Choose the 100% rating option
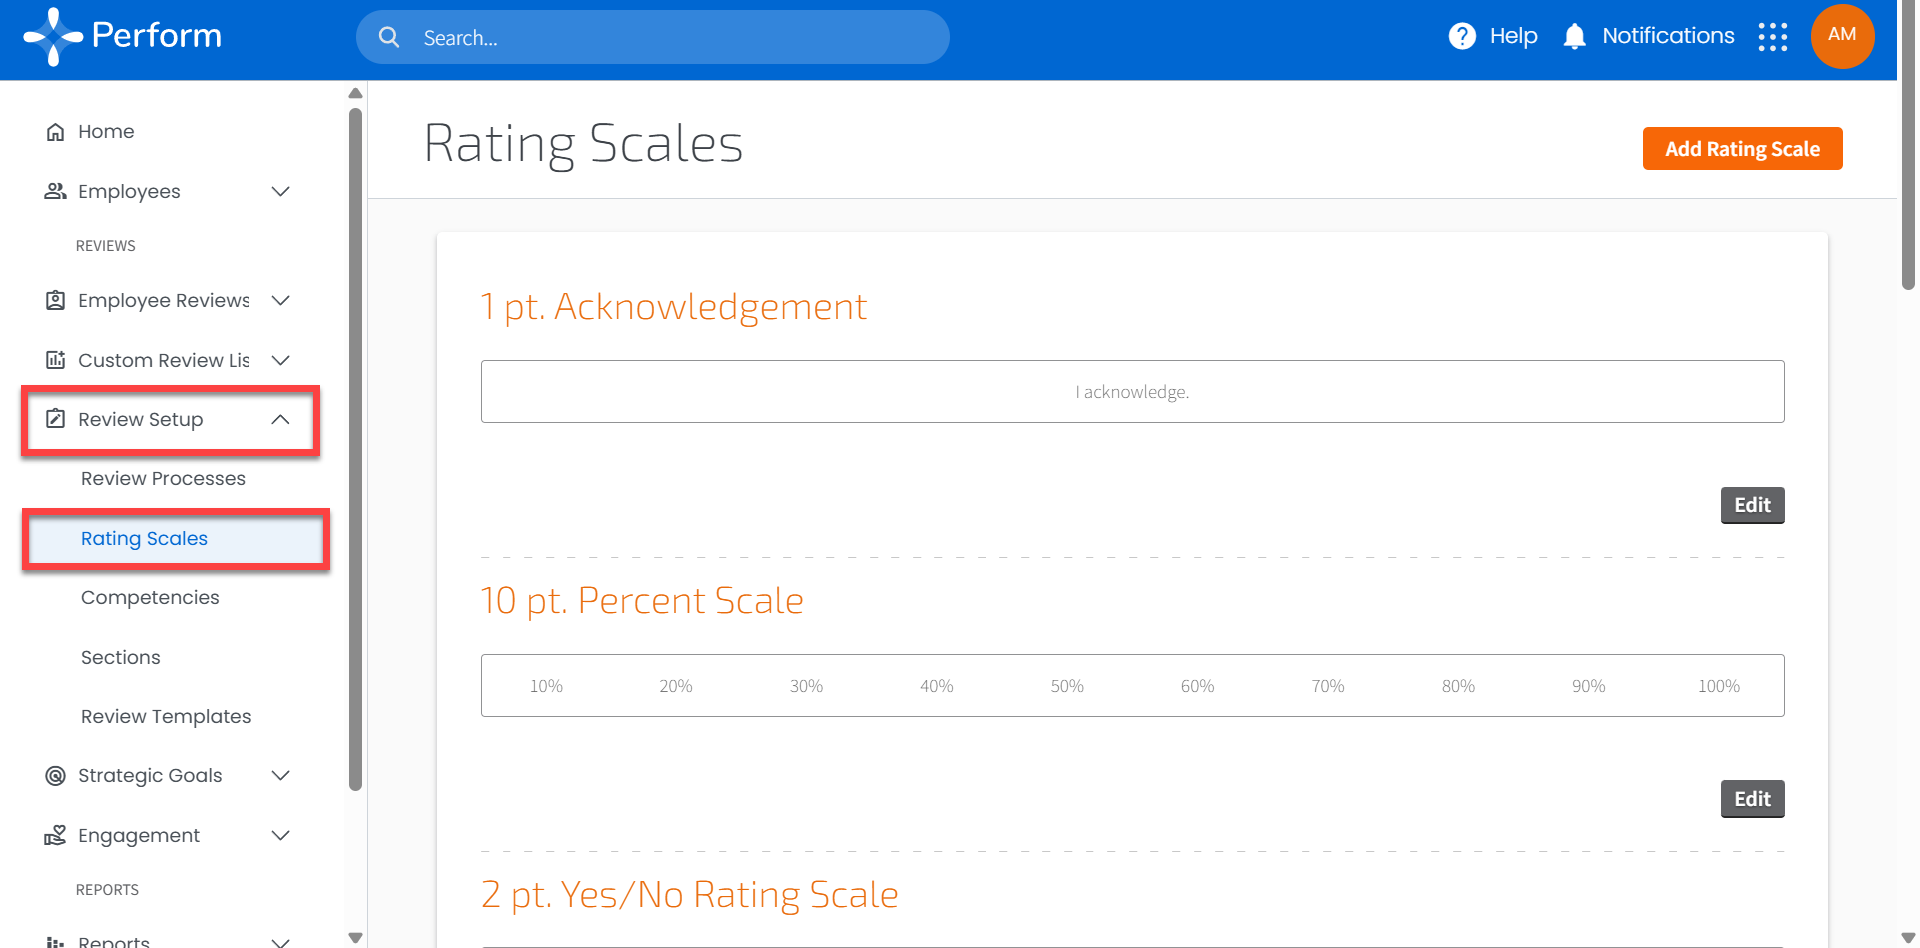This screenshot has height=948, width=1920. (1718, 686)
